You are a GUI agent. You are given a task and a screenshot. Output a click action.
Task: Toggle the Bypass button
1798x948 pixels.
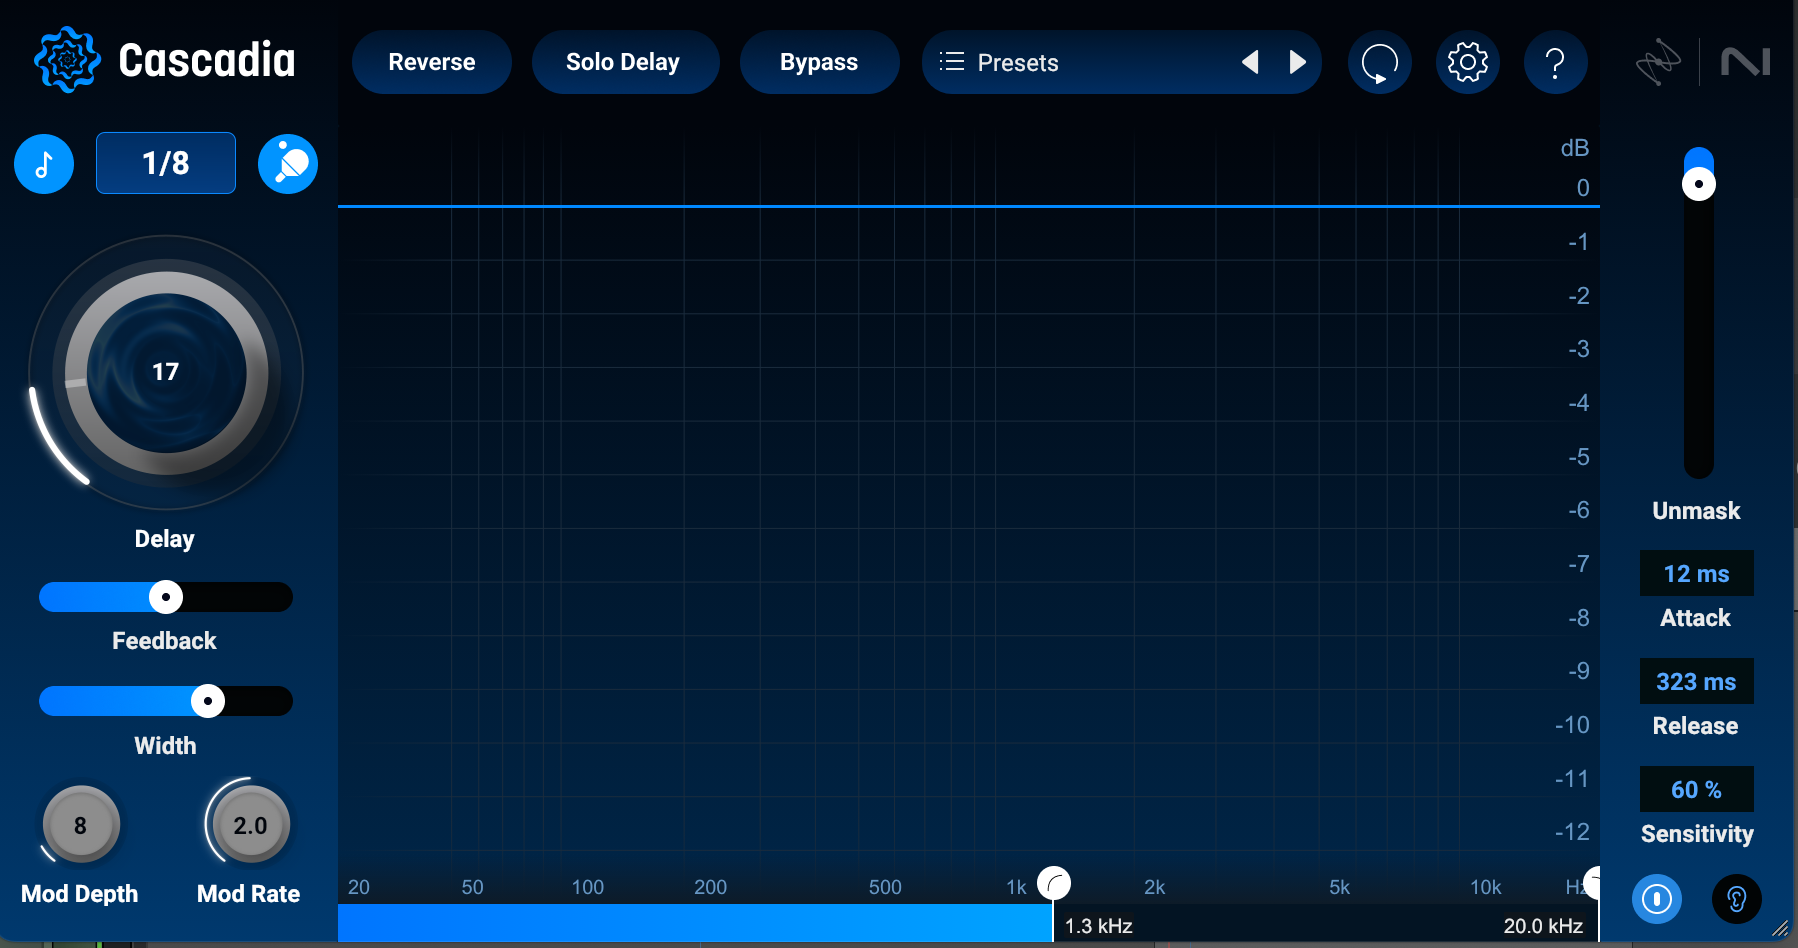(819, 62)
